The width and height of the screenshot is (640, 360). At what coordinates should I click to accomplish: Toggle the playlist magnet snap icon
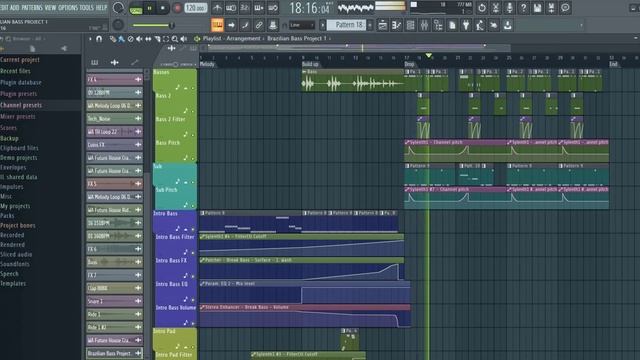[99, 39]
